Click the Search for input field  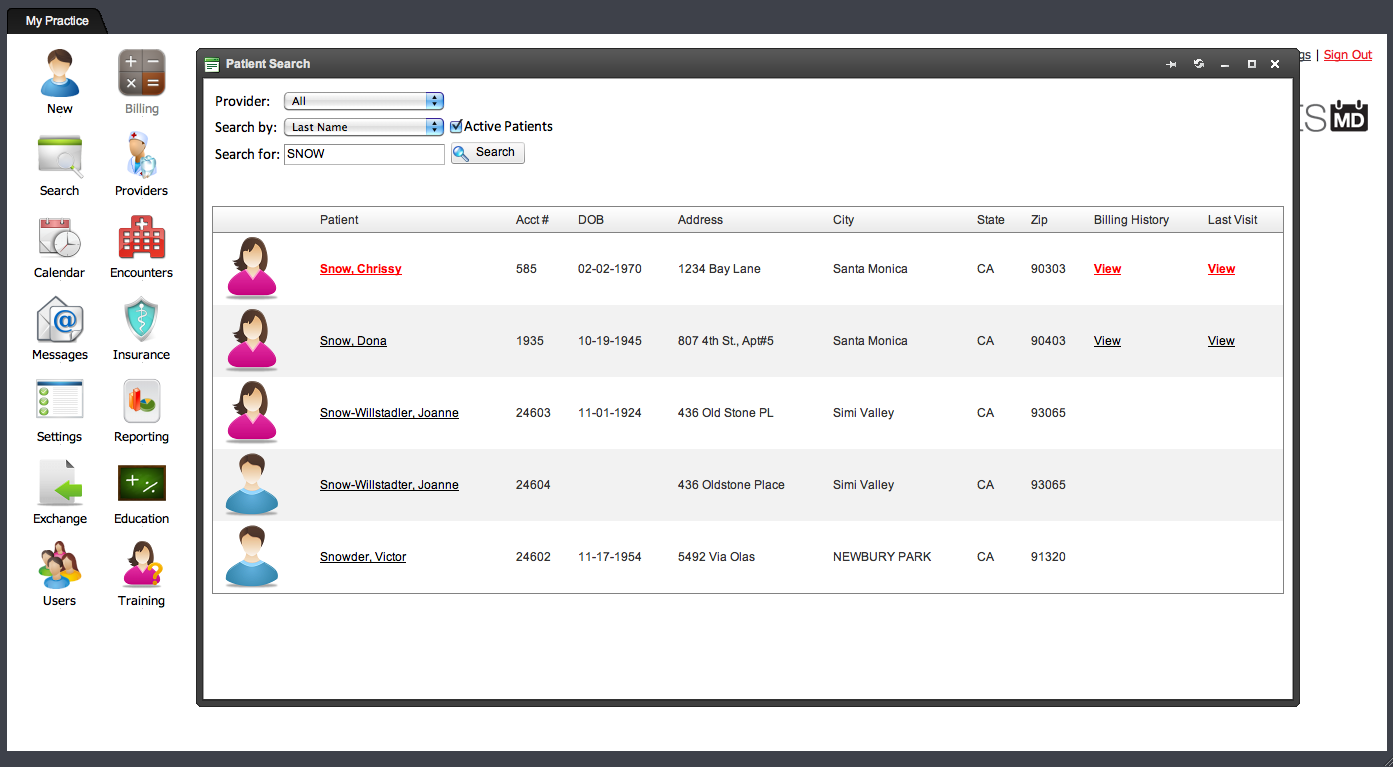pyautogui.click(x=364, y=154)
